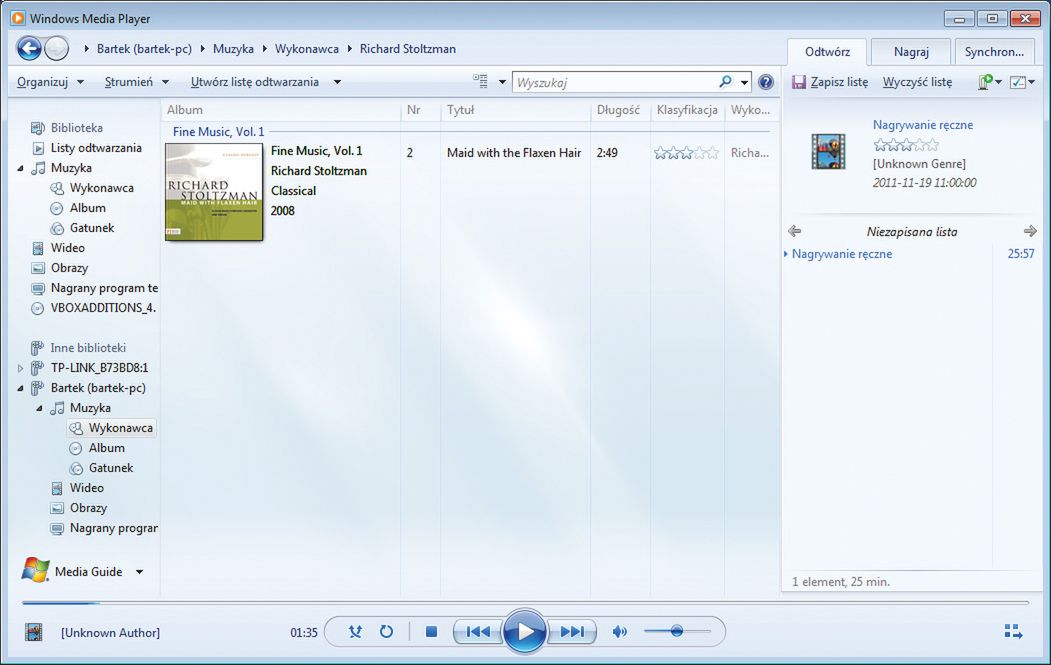Collapse the top Muzyka tree node

[20, 168]
